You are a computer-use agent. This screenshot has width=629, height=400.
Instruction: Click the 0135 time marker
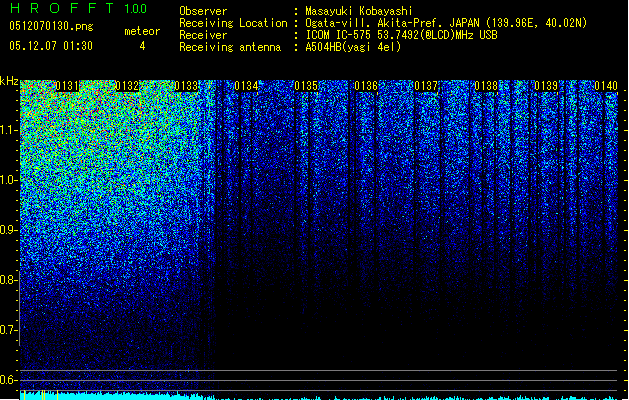(306, 86)
